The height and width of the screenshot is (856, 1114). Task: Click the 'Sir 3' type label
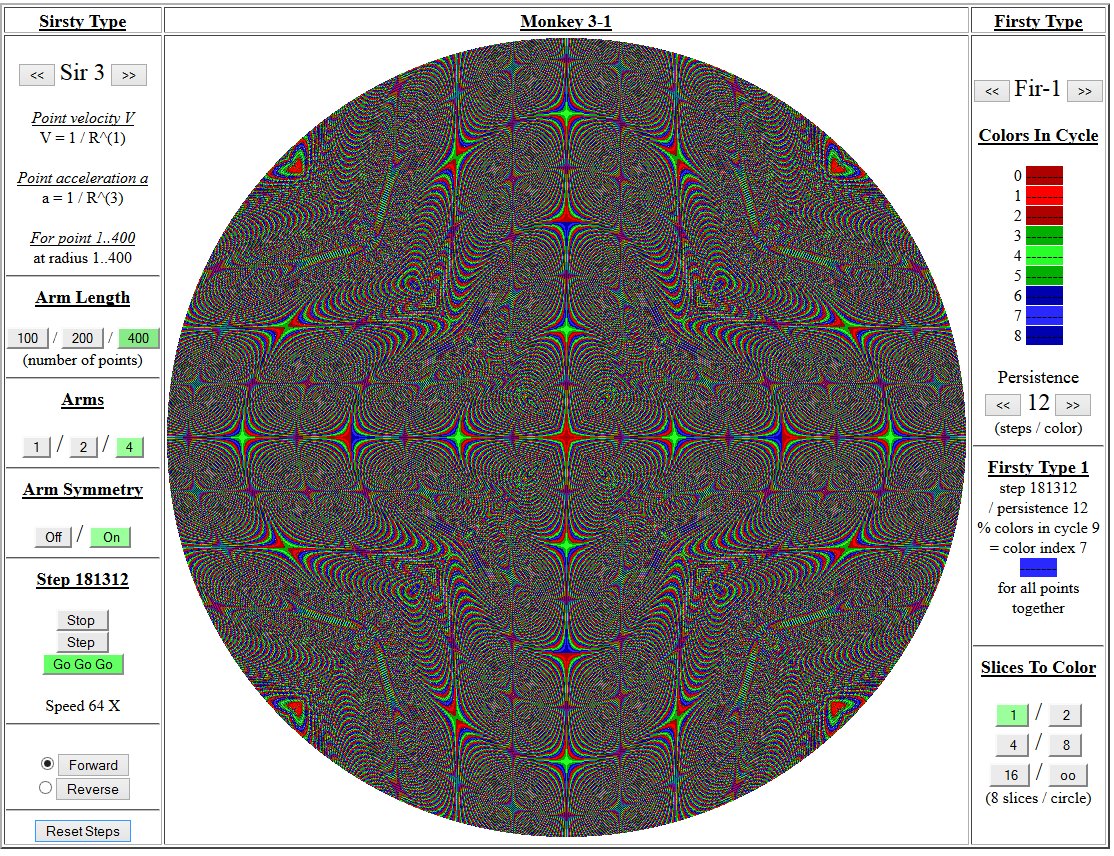point(82,72)
